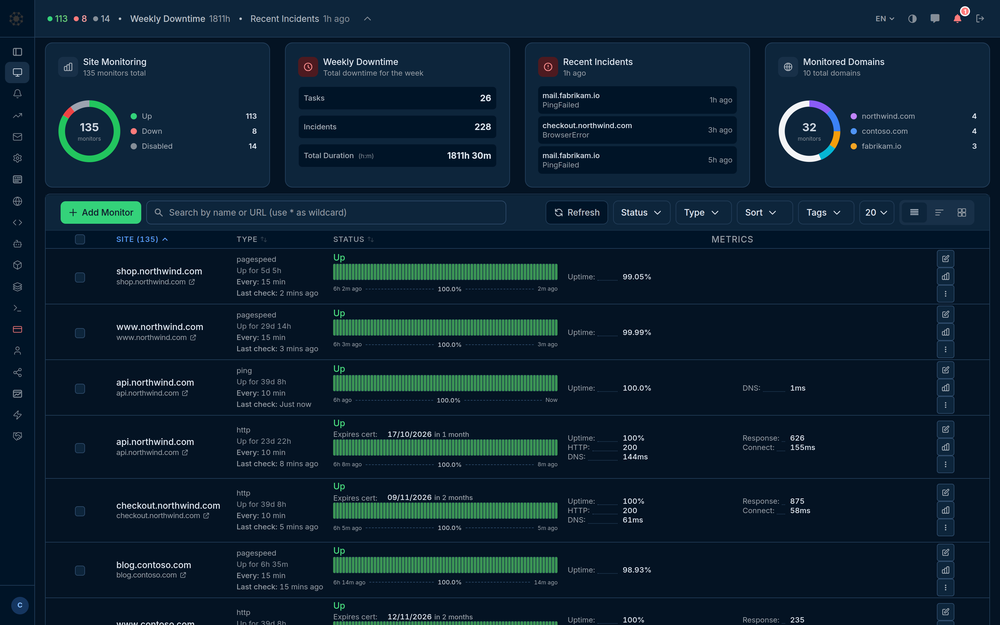Open the trending chart sidebar icon
The height and width of the screenshot is (625, 1000).
point(17,115)
